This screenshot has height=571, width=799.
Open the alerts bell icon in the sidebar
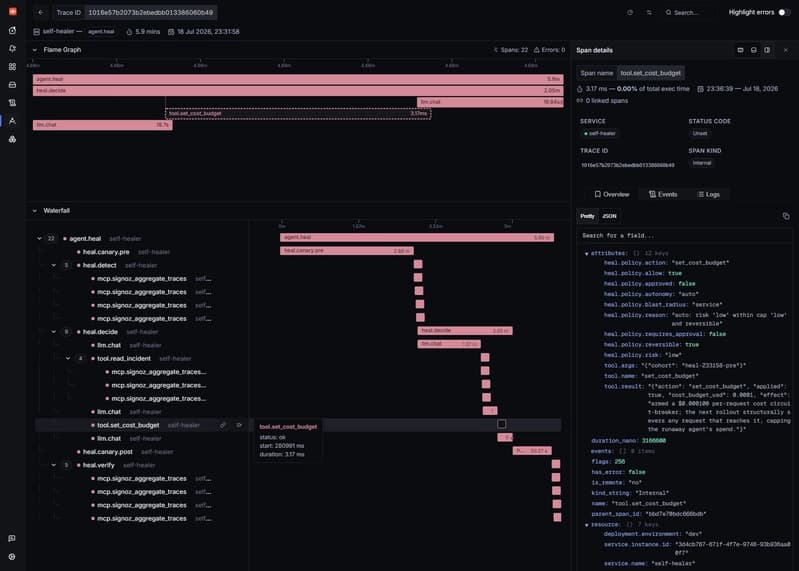tap(12, 48)
